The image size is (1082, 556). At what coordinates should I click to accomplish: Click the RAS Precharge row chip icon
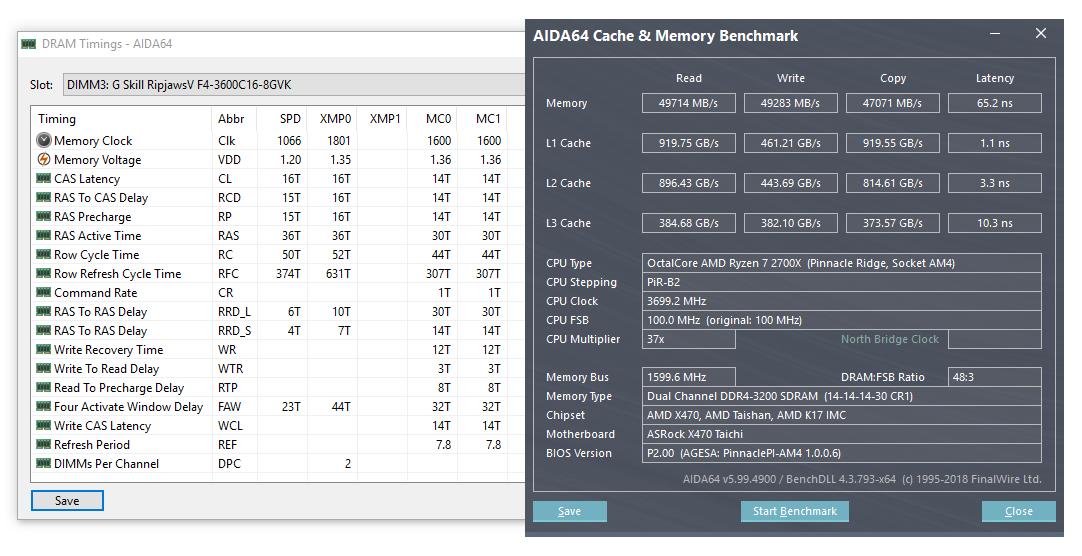coord(43,216)
